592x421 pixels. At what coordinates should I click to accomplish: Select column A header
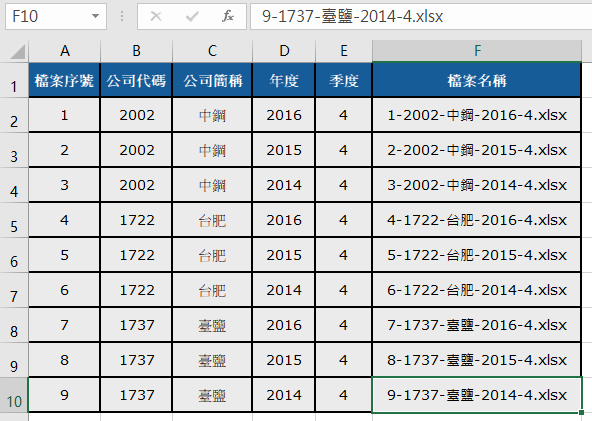[x=65, y=51]
